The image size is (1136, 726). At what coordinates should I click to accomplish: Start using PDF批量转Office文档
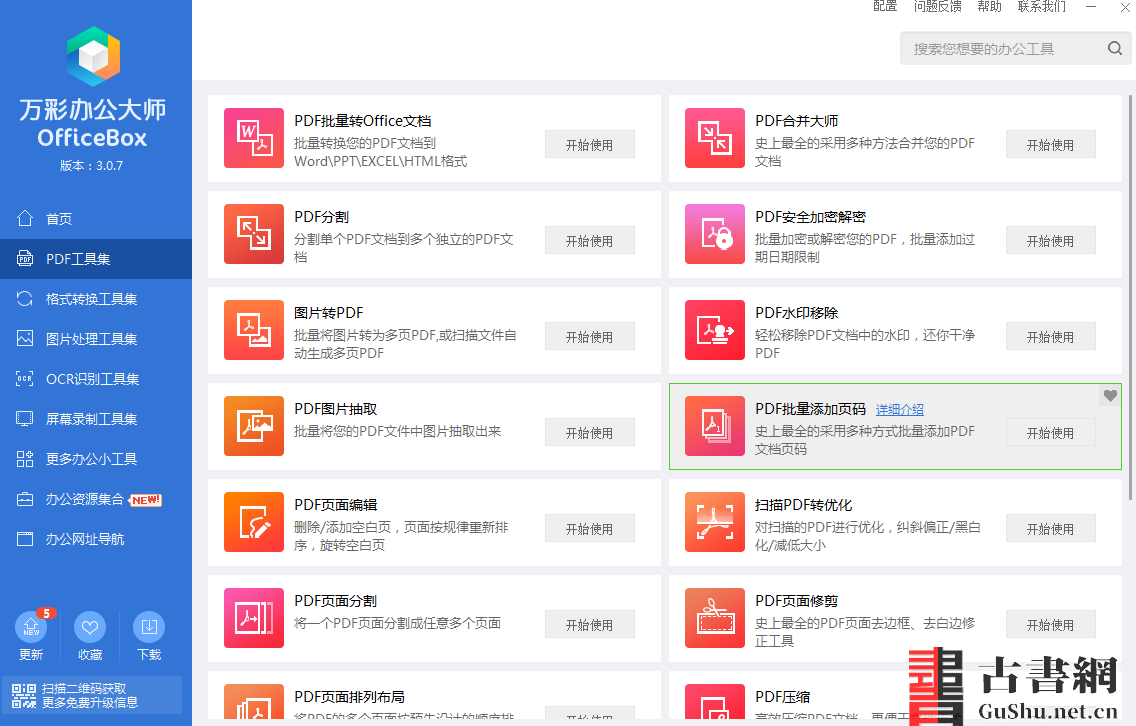tap(590, 145)
